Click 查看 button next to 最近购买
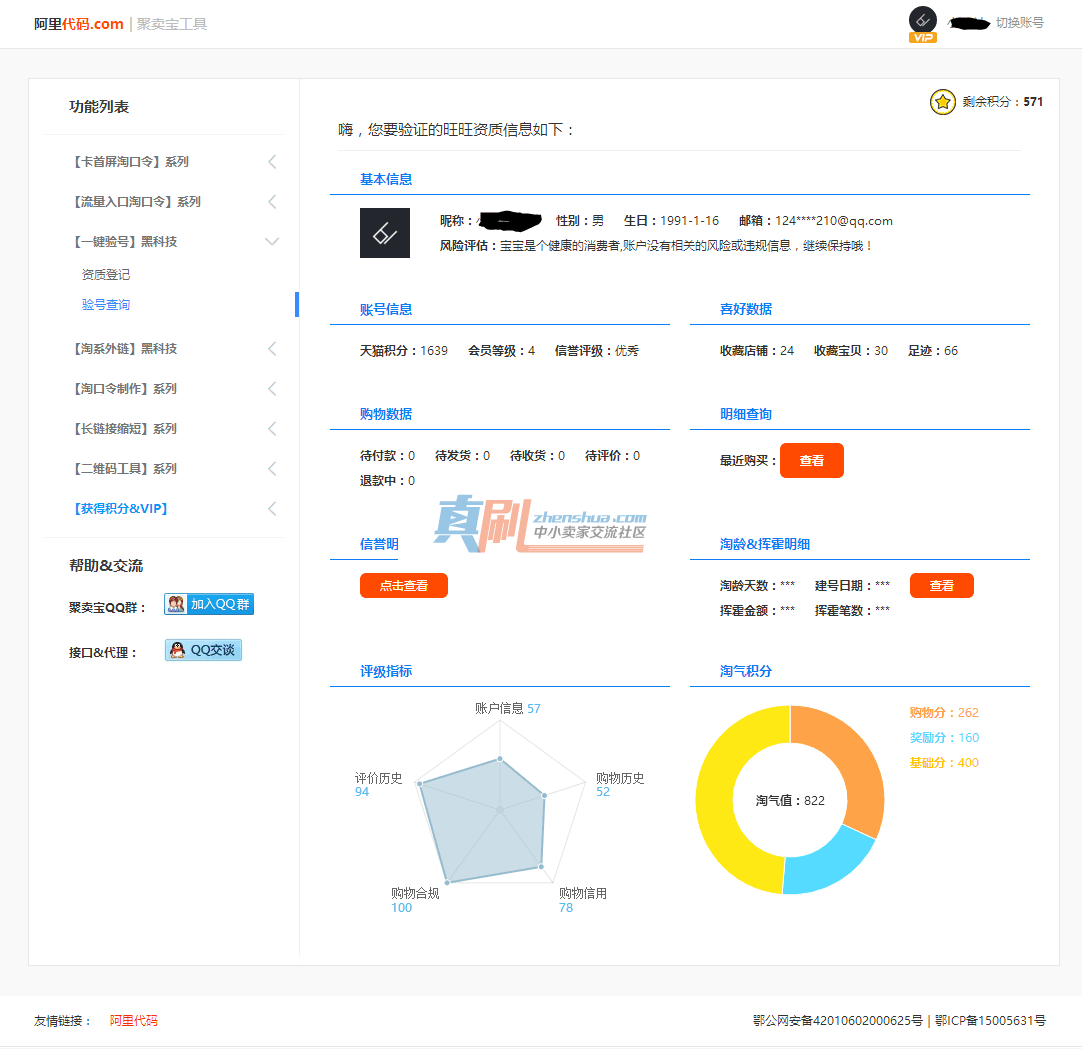The width and height of the screenshot is (1082, 1049). (812, 460)
